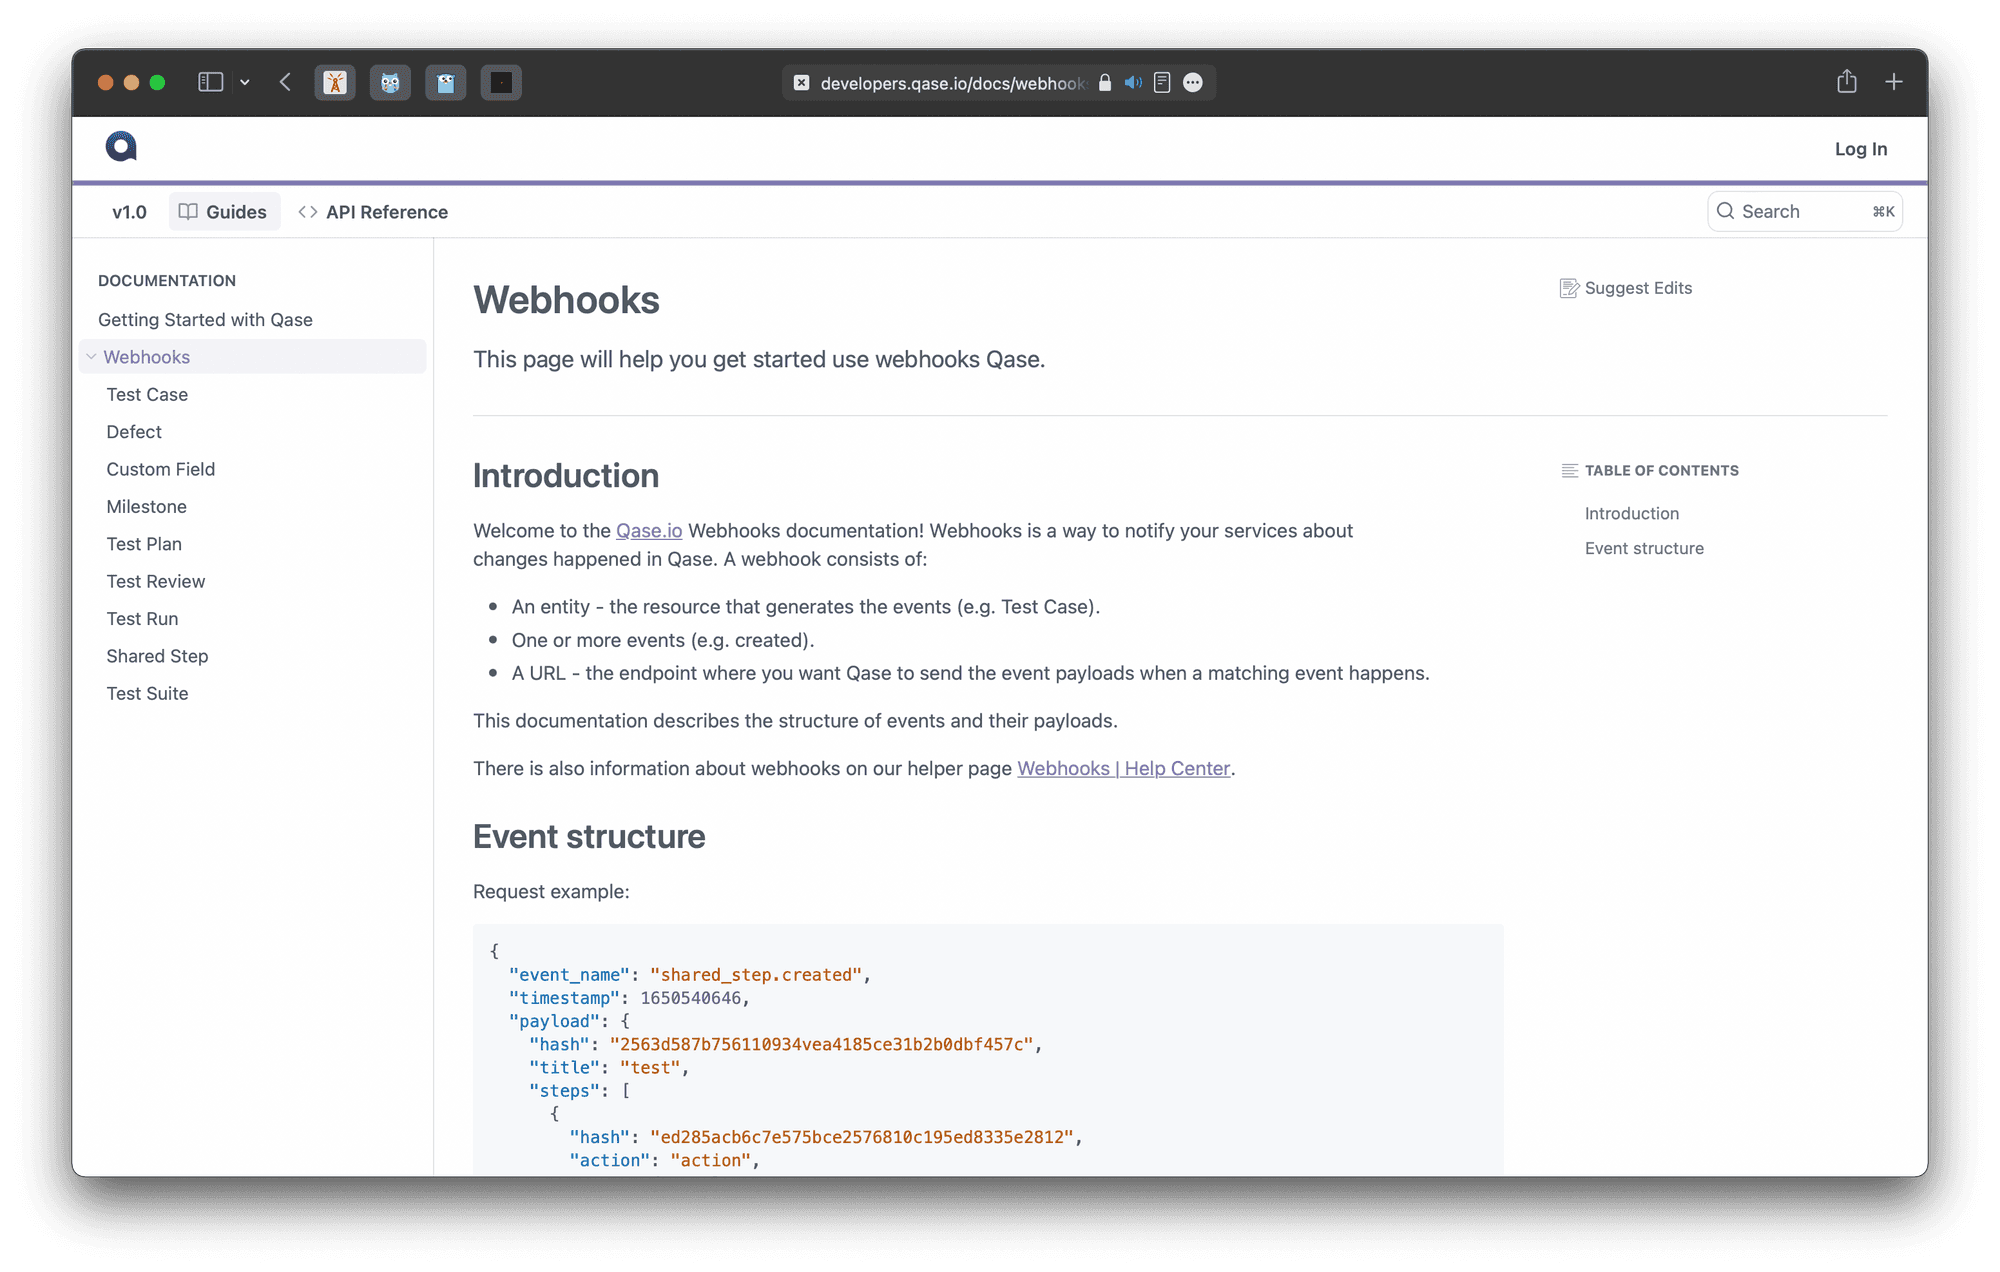Open the page options ellipsis icon
Viewport: 2000px width, 1272px height.
point(1193,83)
